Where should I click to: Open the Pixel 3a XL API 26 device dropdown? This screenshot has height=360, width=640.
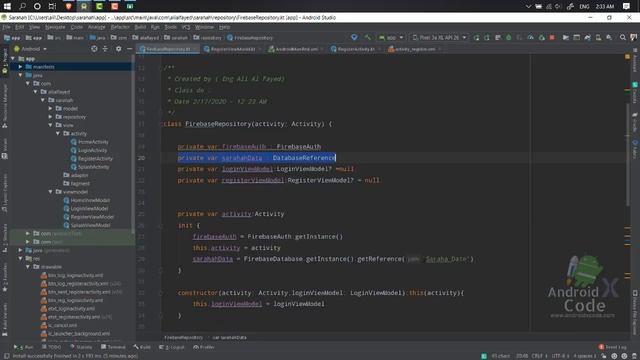click(439, 38)
